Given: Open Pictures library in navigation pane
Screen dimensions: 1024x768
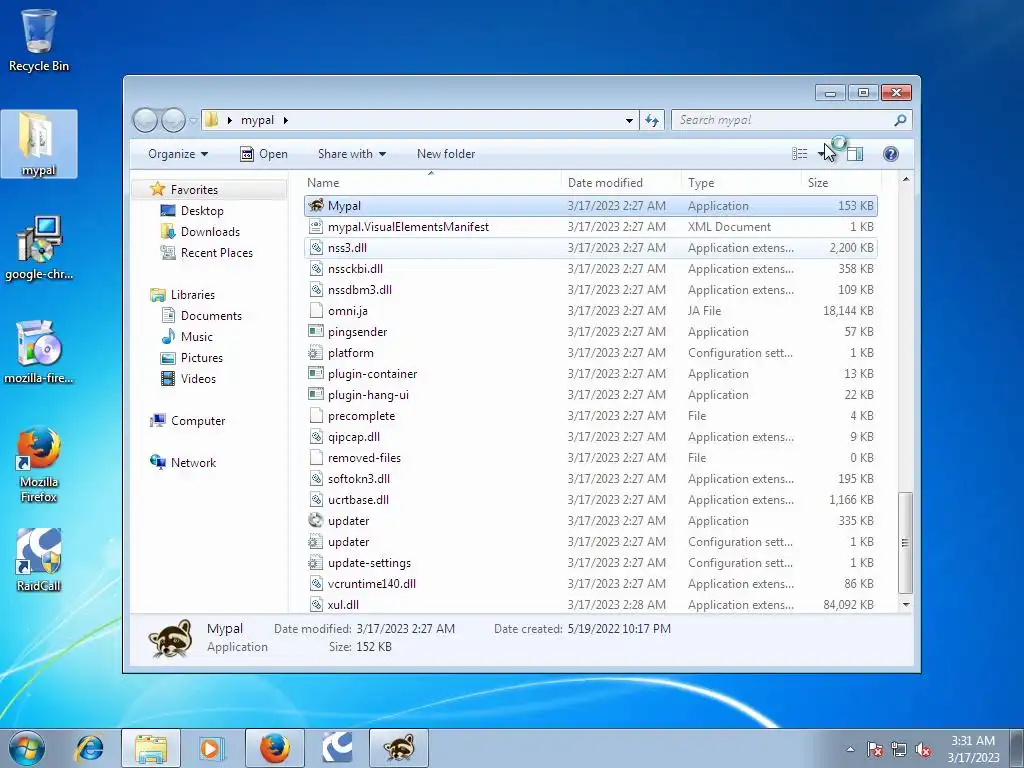Looking at the screenshot, I should point(201,358).
